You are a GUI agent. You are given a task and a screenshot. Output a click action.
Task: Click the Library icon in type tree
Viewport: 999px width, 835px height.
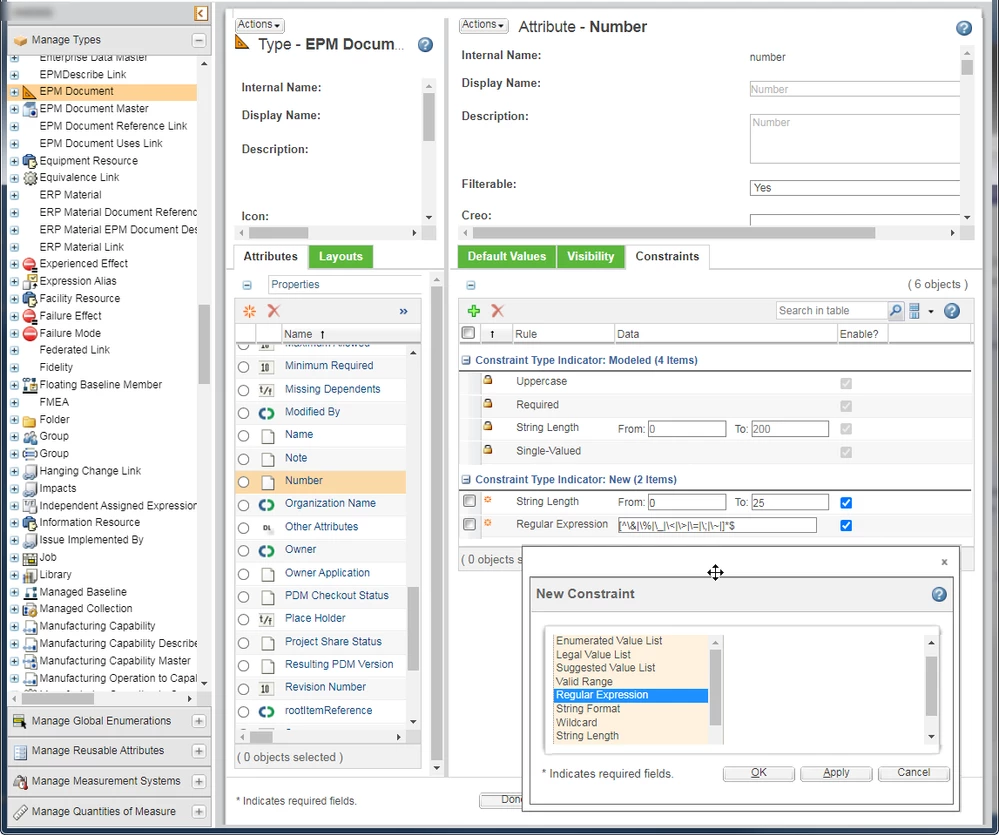(x=30, y=575)
